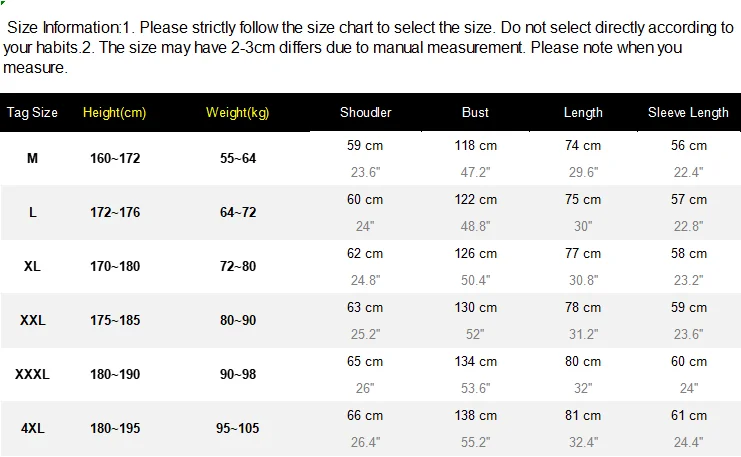This screenshot has height=457, width=741.
Task: Click the 138 cm bust measurement
Action: (x=475, y=416)
